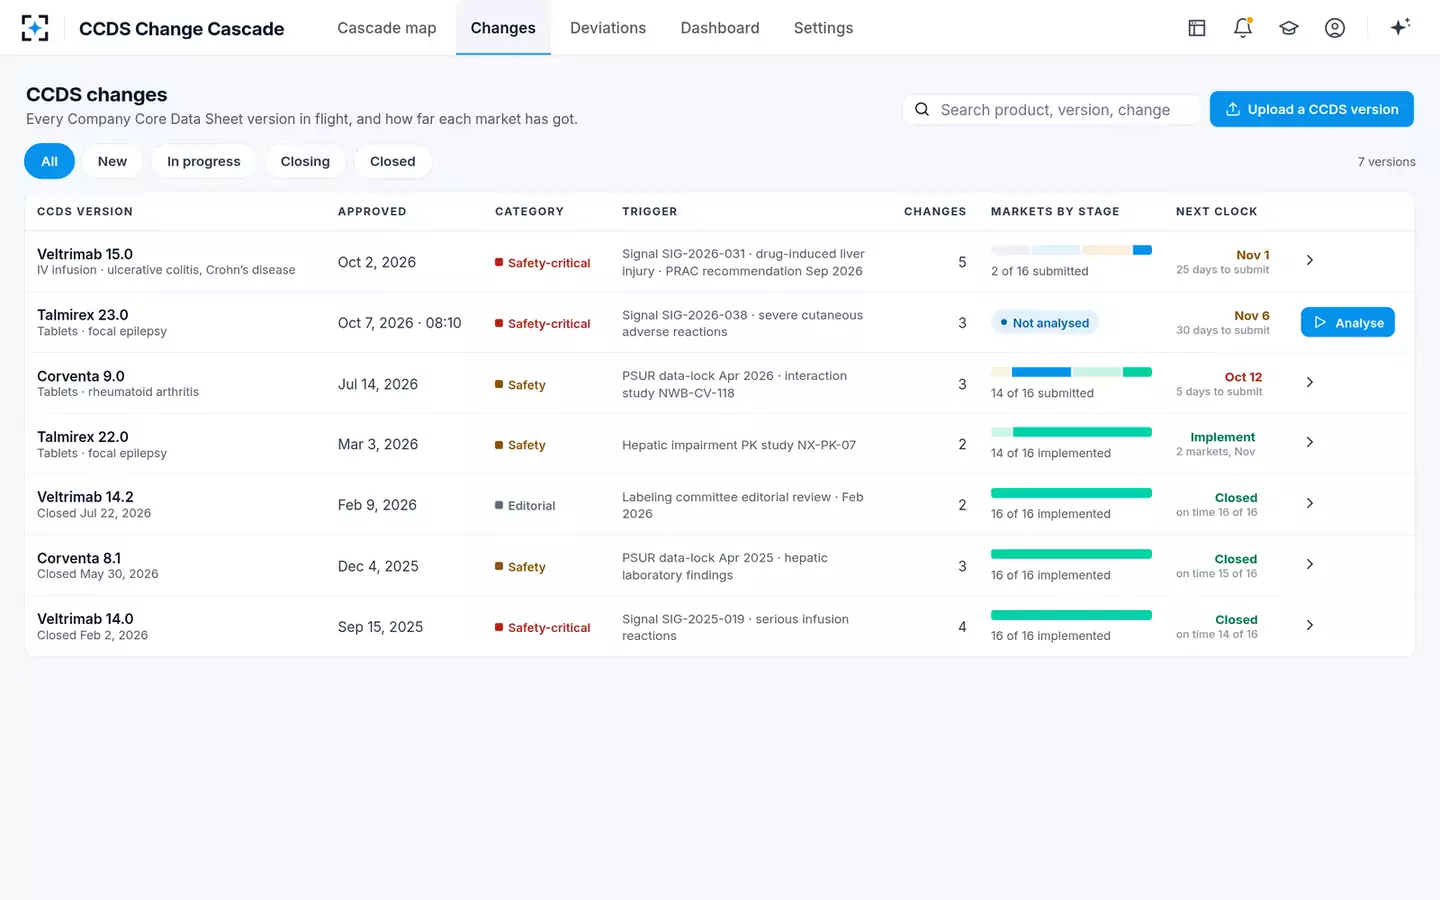Click Corventa 8.1 version name
Screen dimensions: 1440x900
[79, 558]
